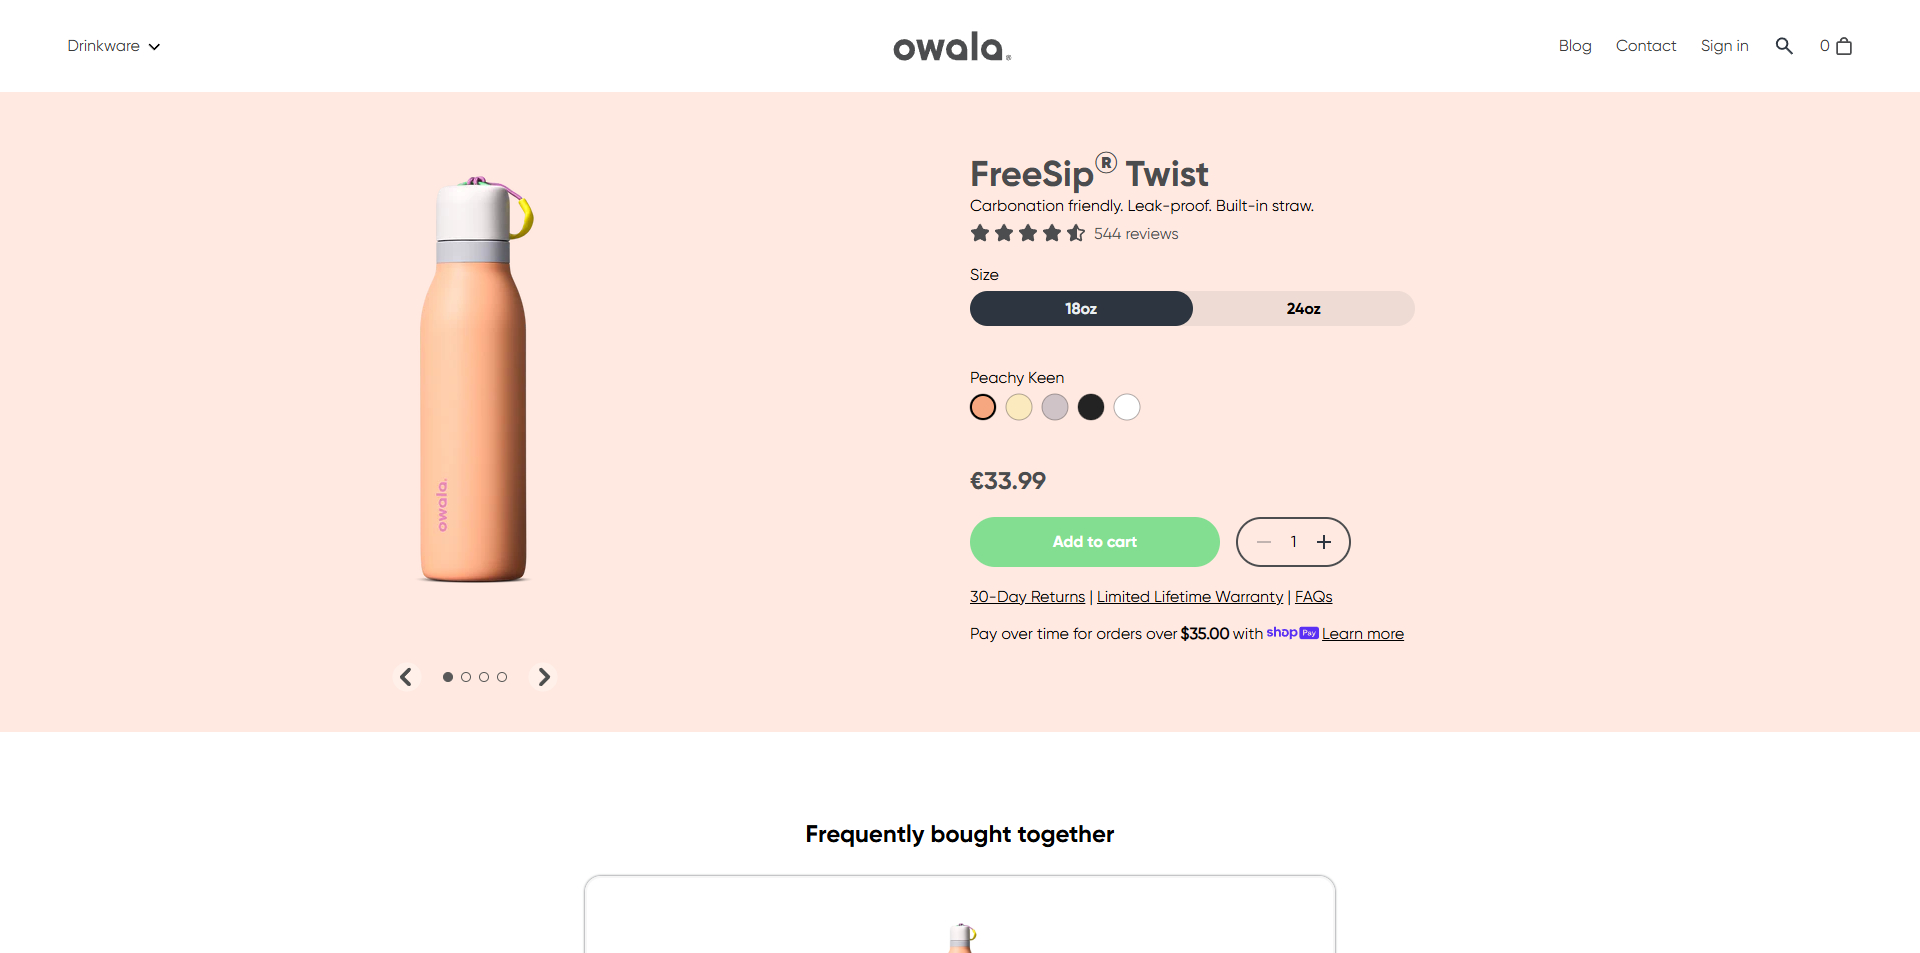The height and width of the screenshot is (953, 1920).
Task: Click the Drinkware chevron arrow
Action: point(155,46)
